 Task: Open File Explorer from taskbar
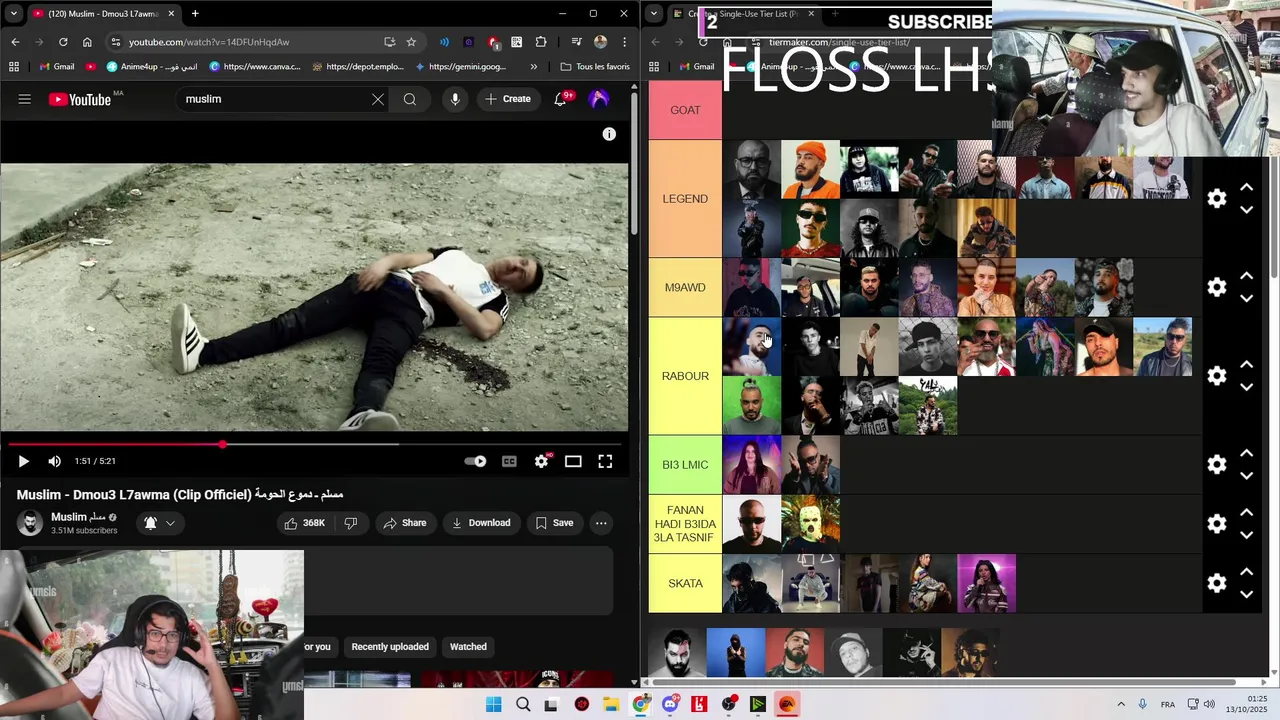611,704
